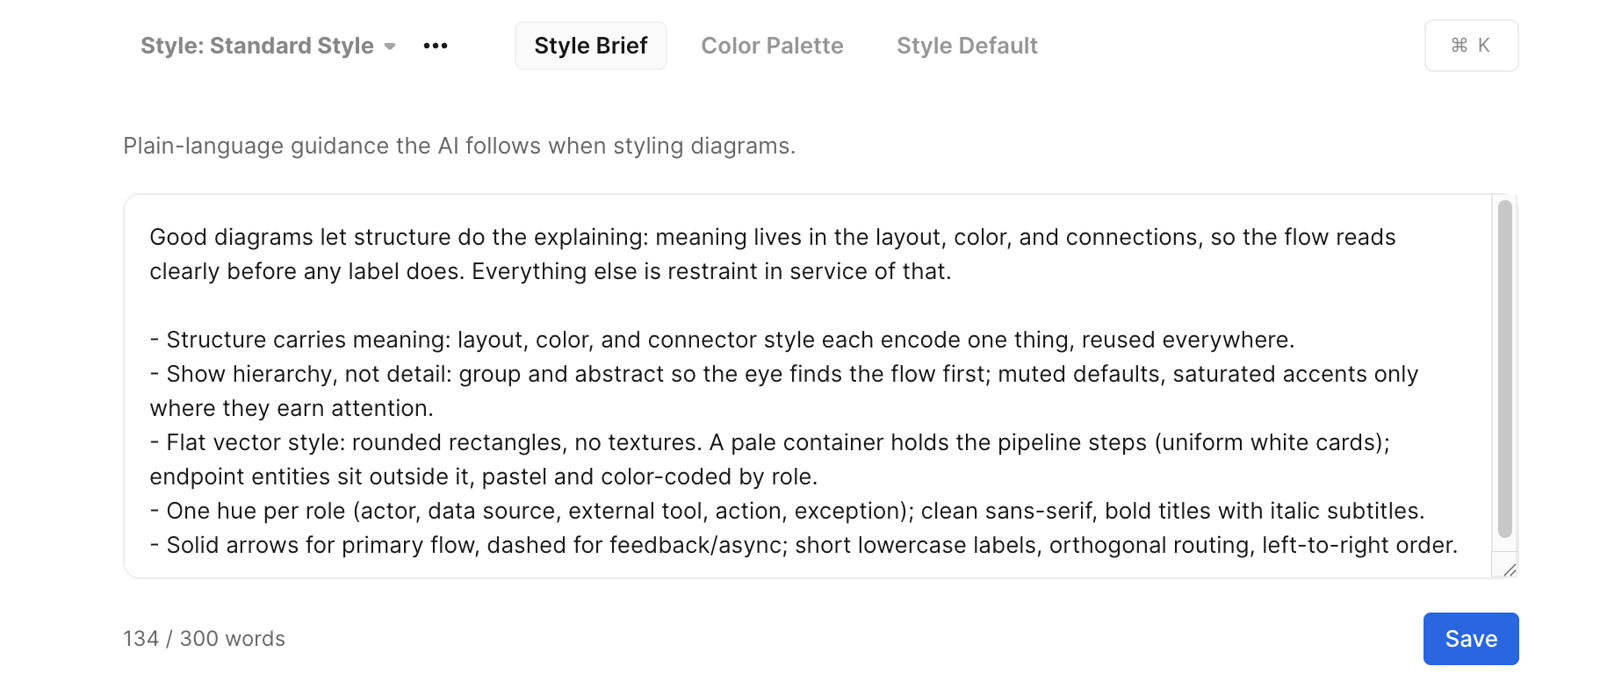Place cursor on 'Show hierarchy, not detail' bullet
The height and width of the screenshot is (688, 1600).
click(784, 391)
